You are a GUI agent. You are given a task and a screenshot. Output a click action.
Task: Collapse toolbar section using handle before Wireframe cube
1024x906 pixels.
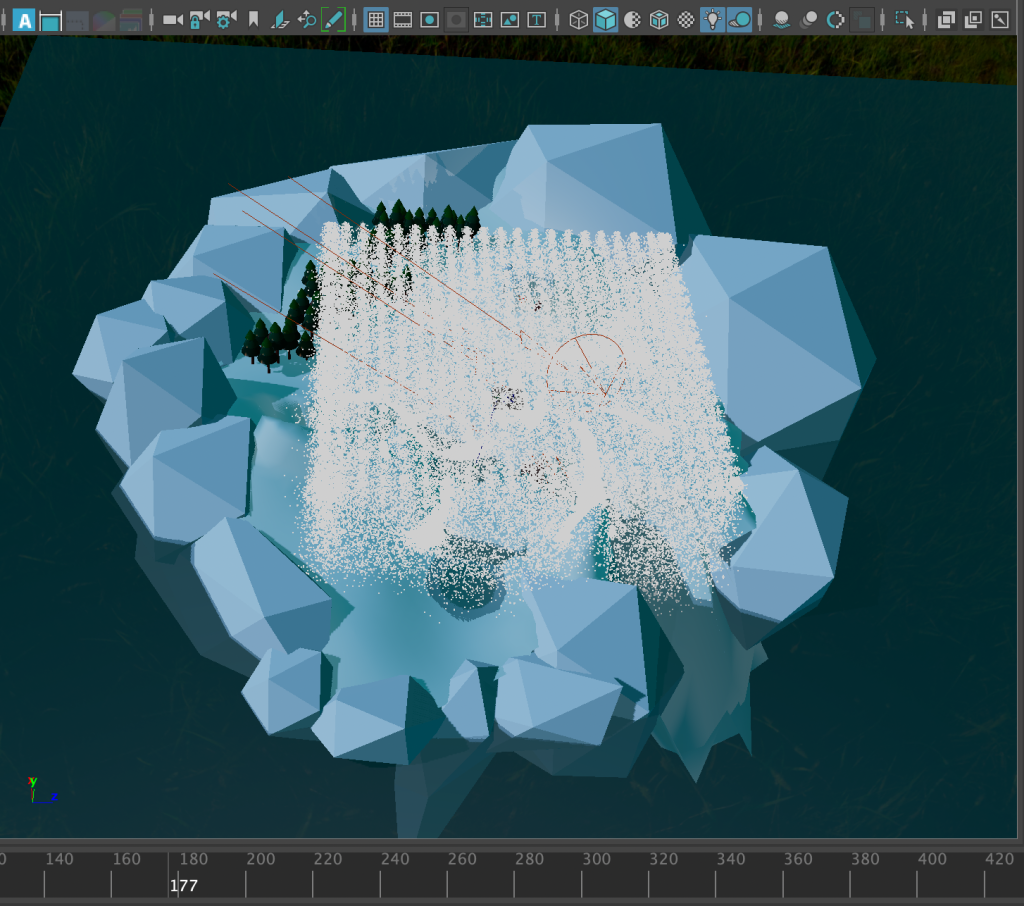pyautogui.click(x=557, y=20)
